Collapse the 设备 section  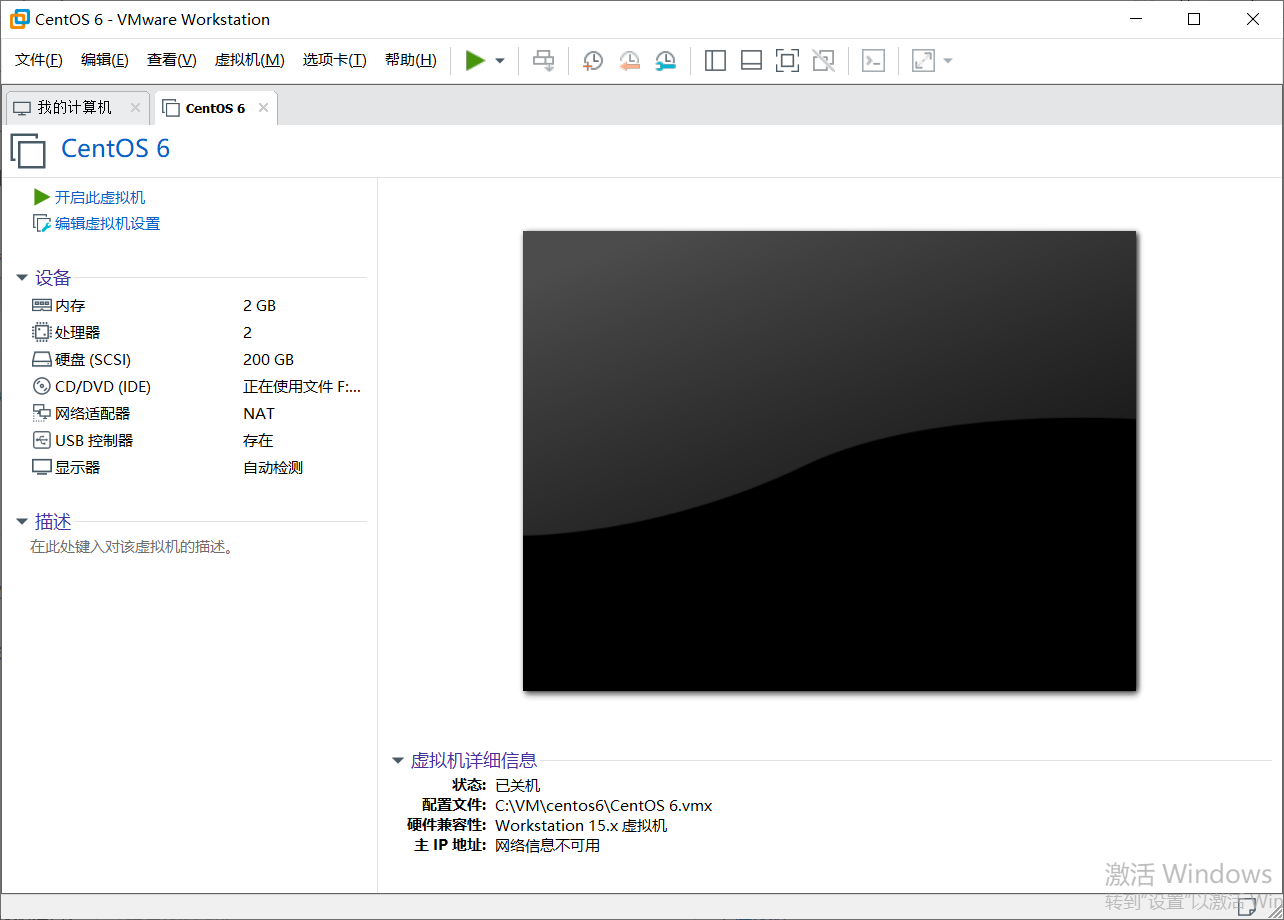point(22,278)
